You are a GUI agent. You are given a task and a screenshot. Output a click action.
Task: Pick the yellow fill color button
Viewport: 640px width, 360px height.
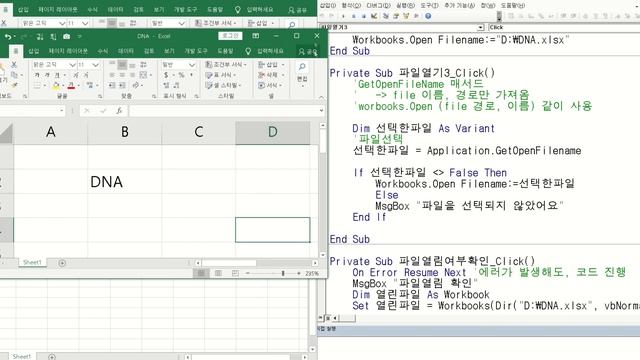point(56,85)
